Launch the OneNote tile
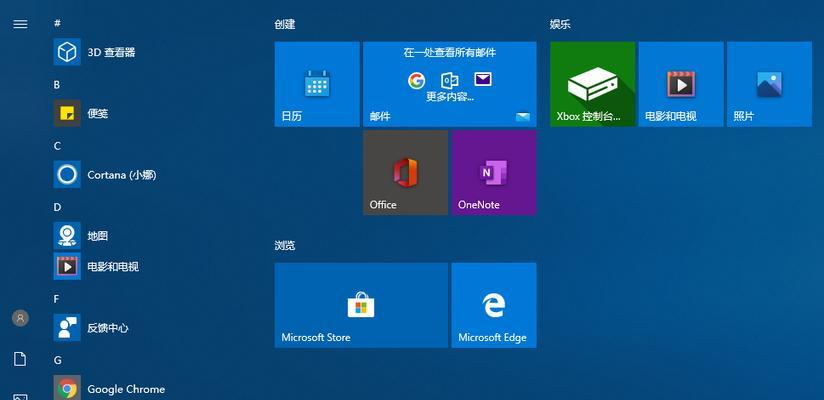 pyautogui.click(x=493, y=172)
